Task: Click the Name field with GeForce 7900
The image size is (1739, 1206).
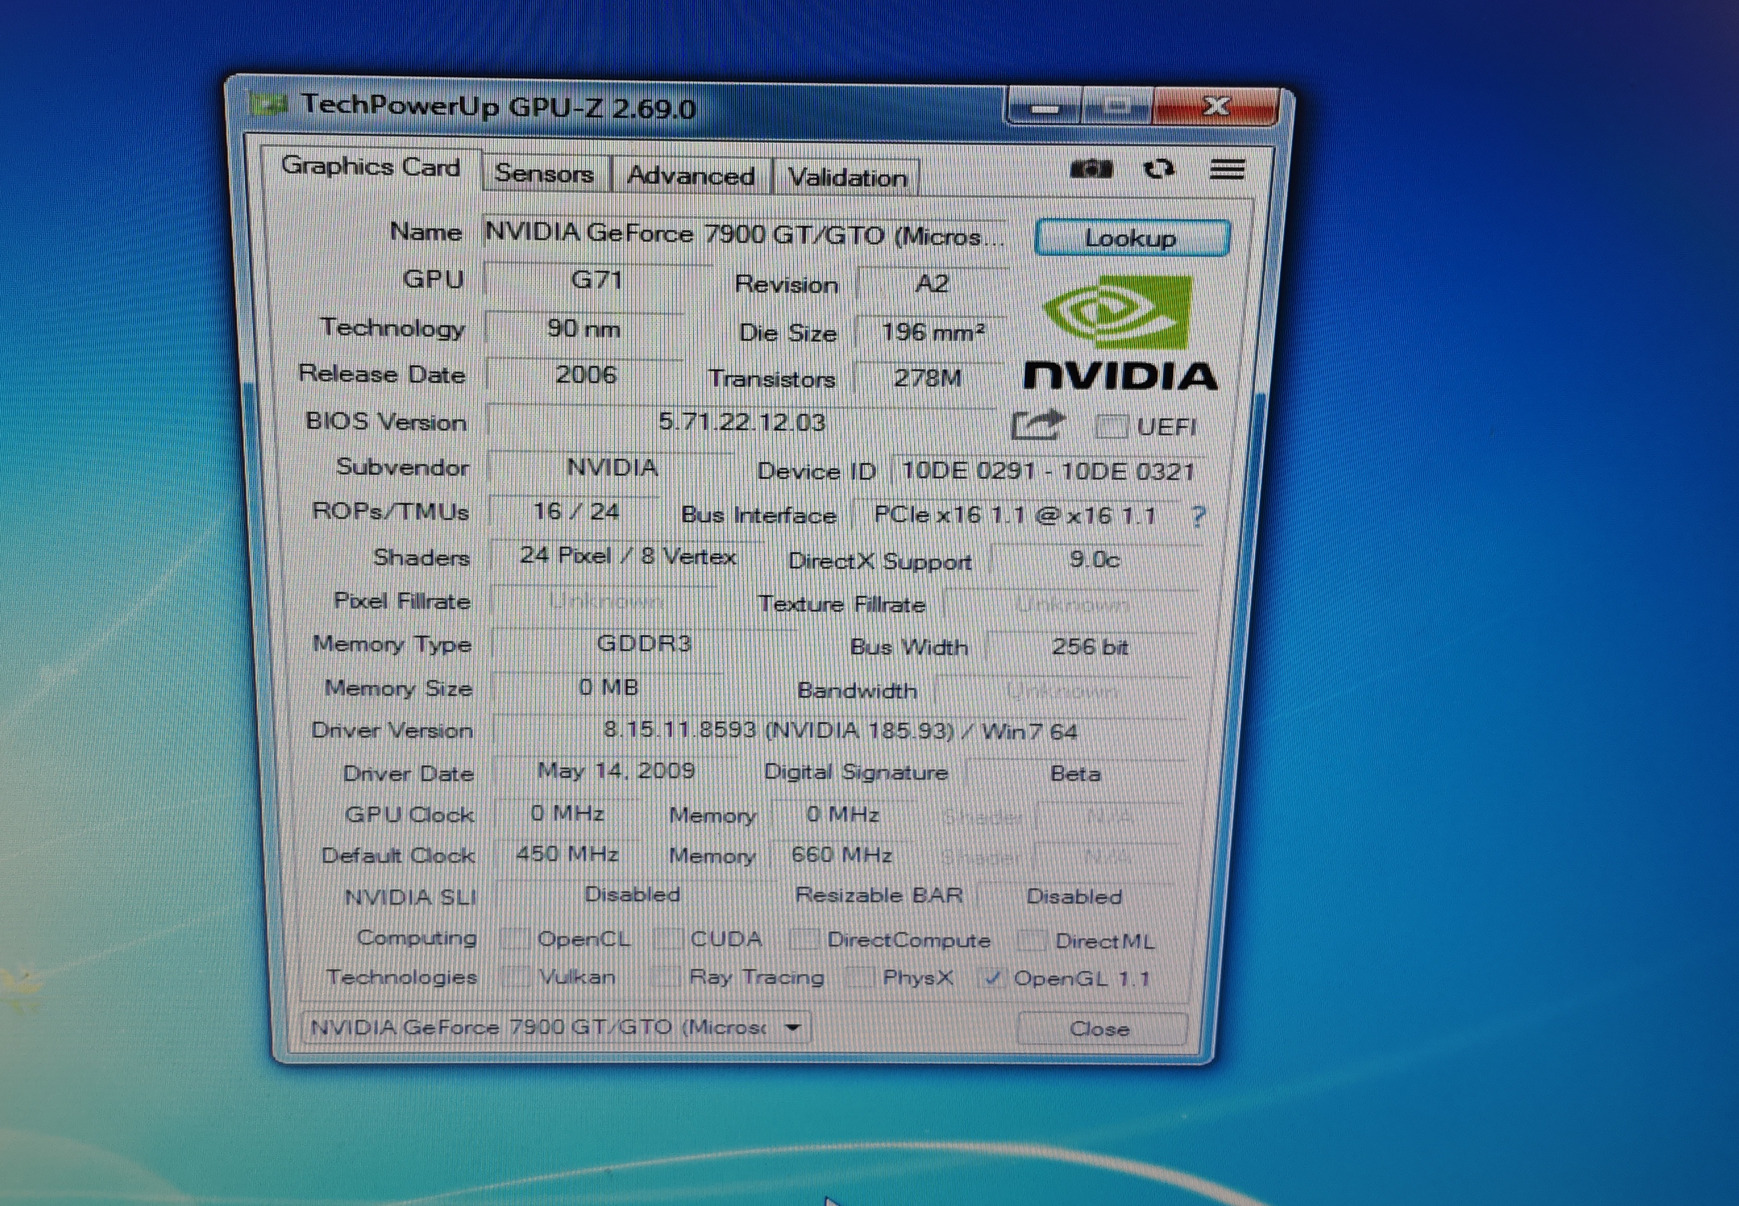Action: [x=745, y=235]
